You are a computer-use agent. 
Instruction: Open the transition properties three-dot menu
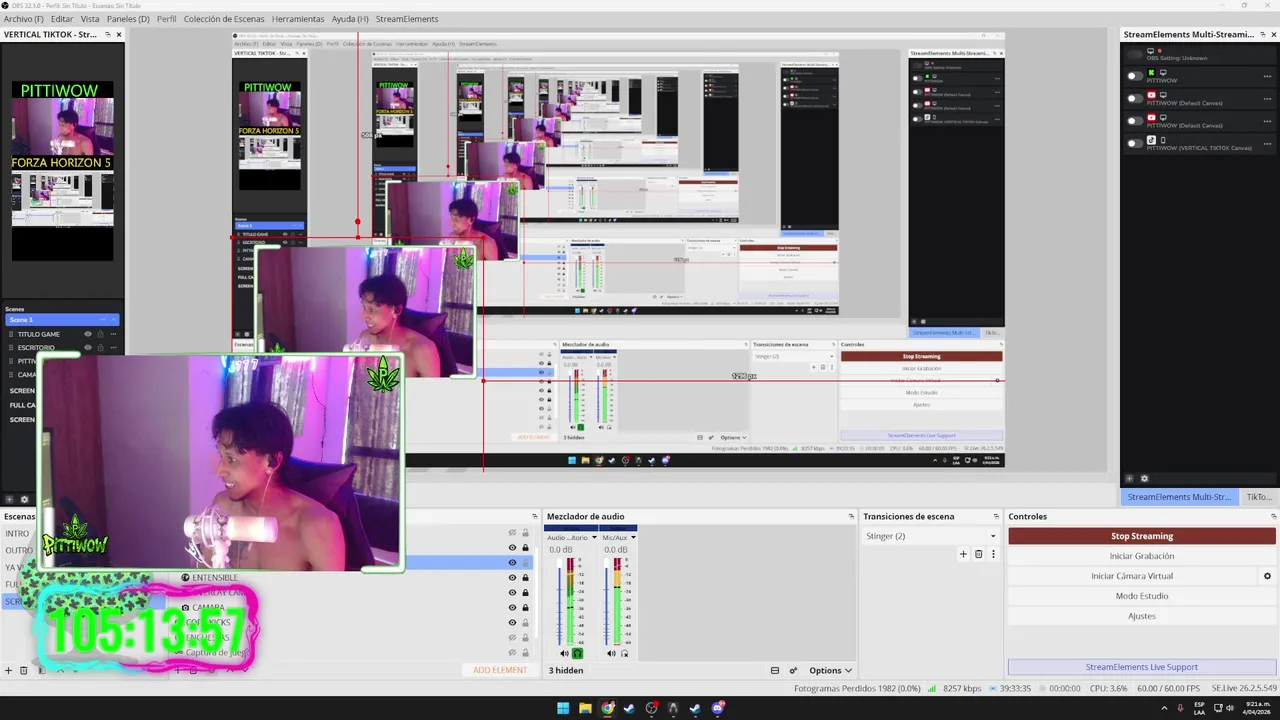point(993,554)
